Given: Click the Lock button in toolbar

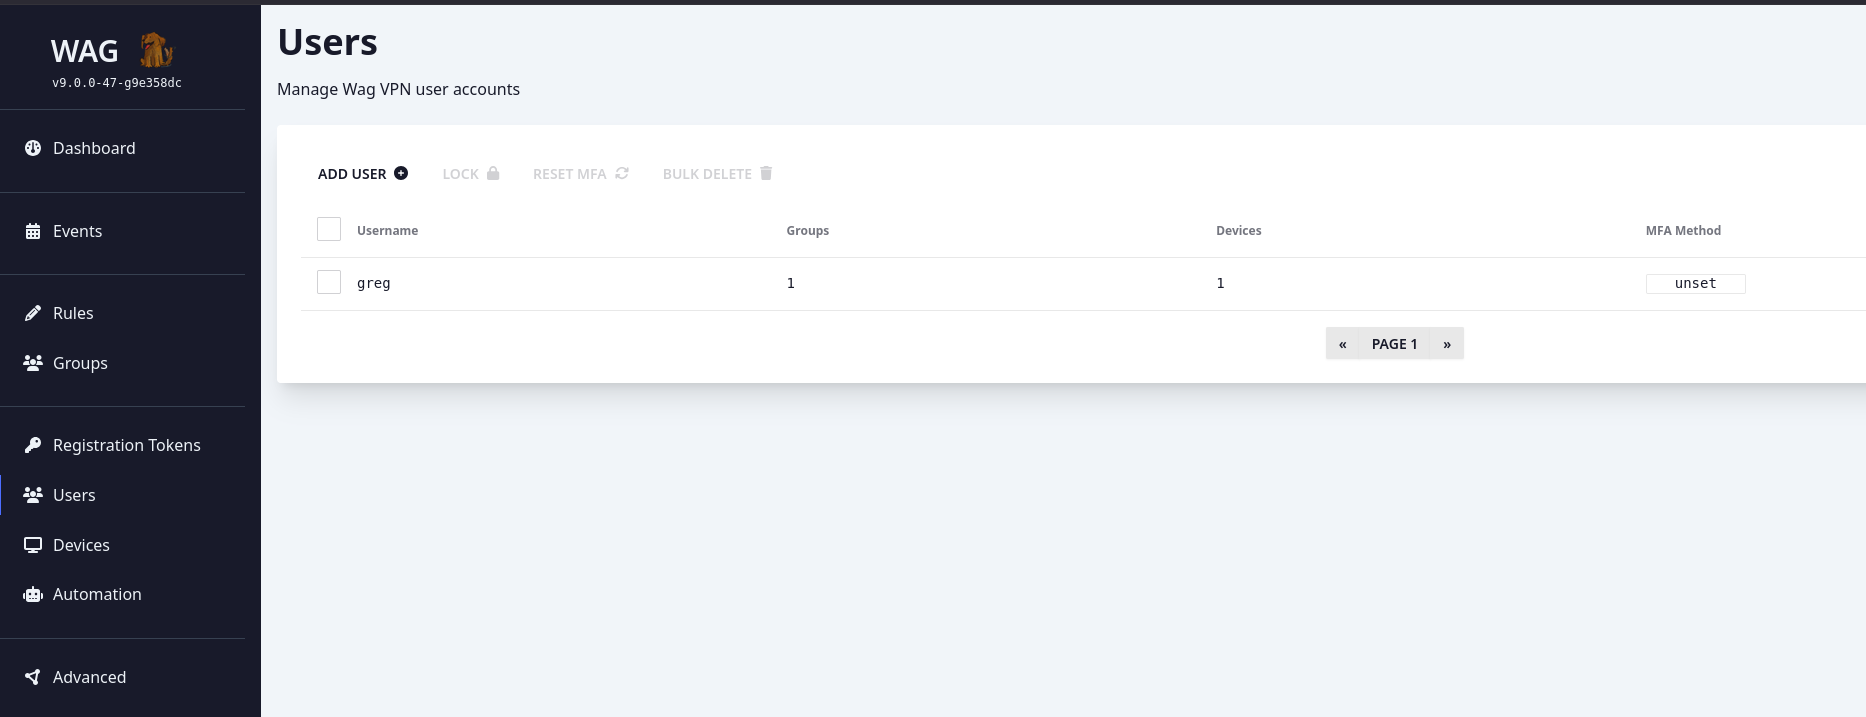Looking at the screenshot, I should coord(470,174).
